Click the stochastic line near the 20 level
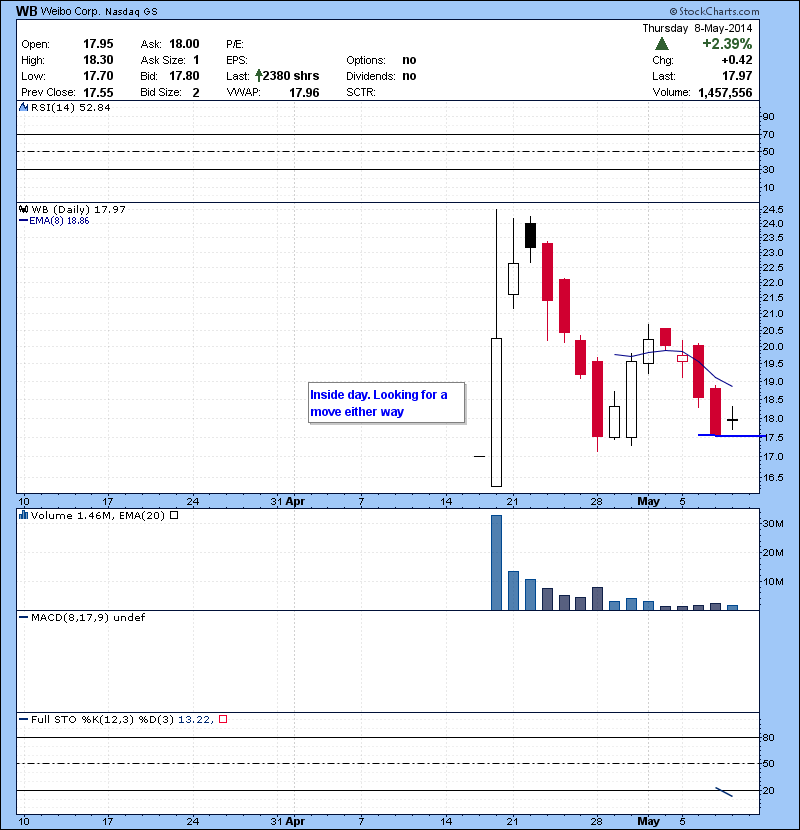Image resolution: width=800 pixels, height=830 pixels. 724,792
